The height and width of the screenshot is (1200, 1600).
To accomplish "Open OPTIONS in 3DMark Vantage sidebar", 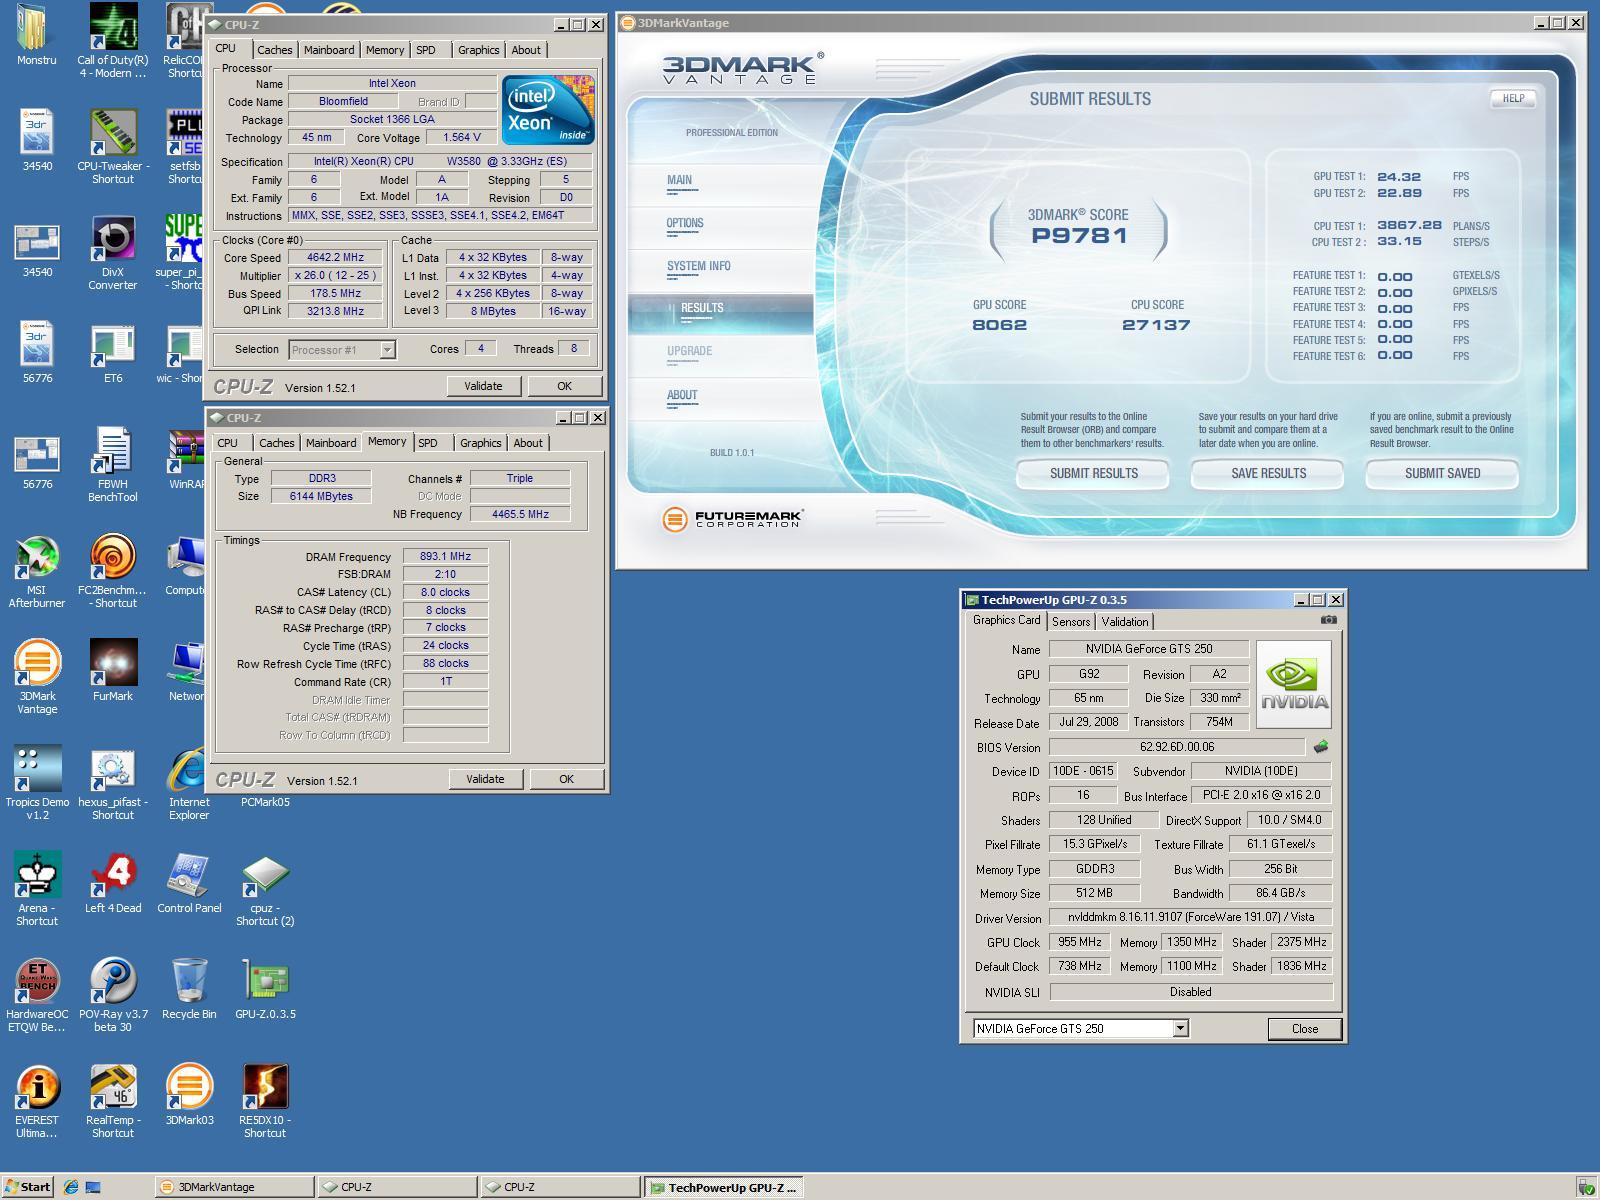I will coord(685,224).
